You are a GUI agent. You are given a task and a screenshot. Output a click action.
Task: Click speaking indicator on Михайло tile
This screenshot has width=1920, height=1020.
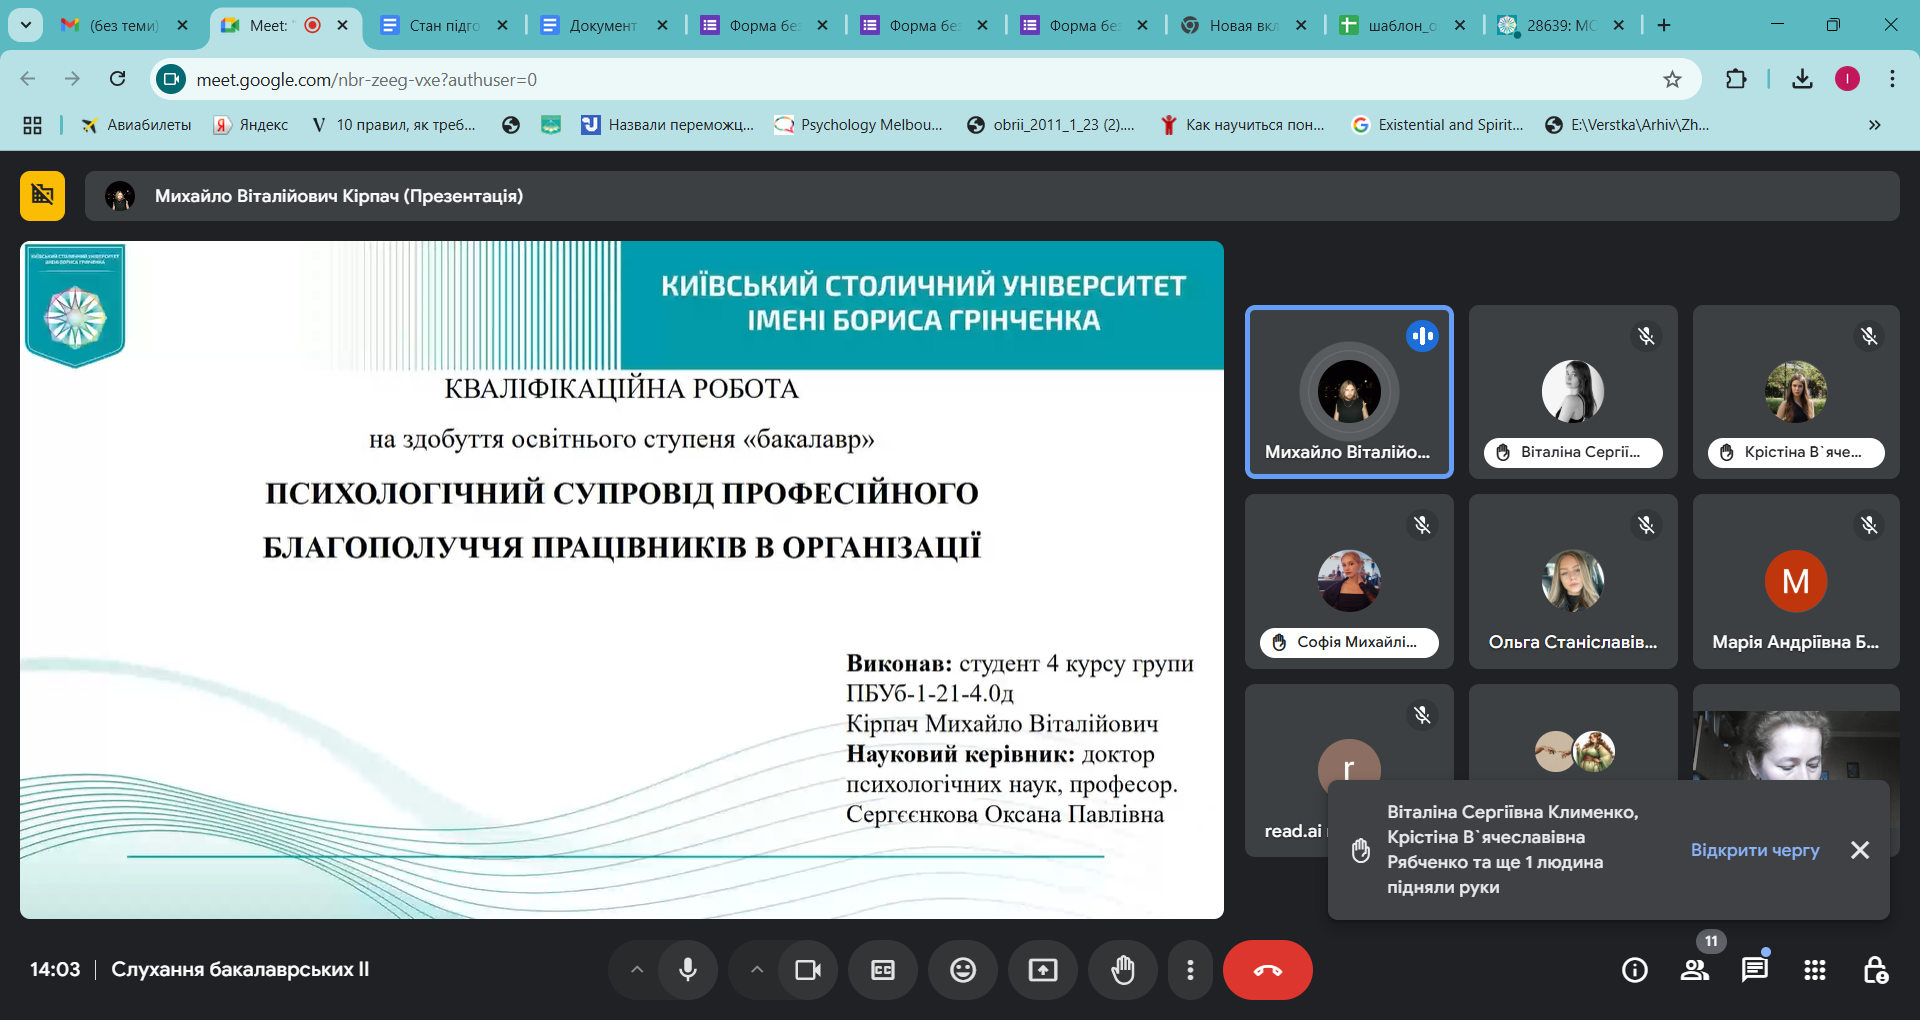coord(1422,336)
